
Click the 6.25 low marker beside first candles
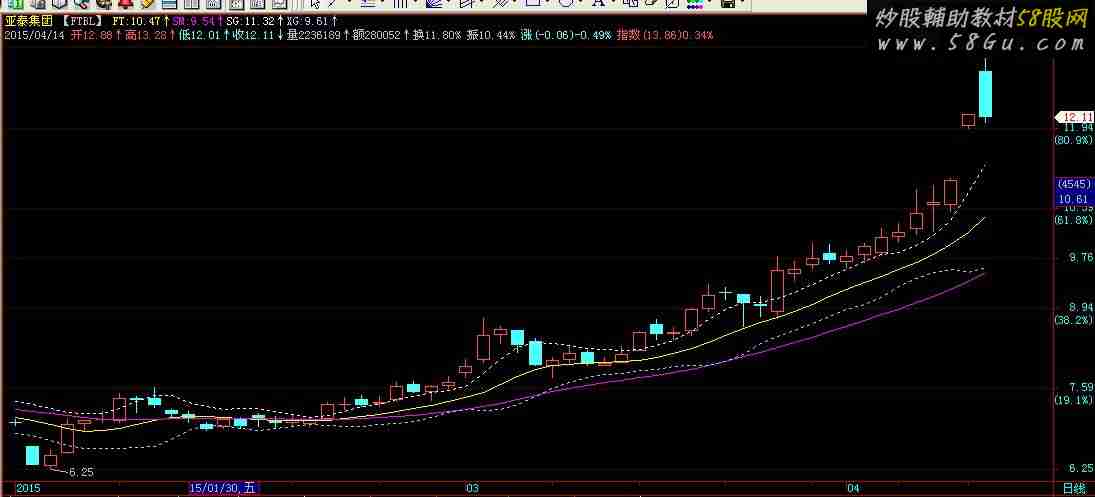click(82, 472)
